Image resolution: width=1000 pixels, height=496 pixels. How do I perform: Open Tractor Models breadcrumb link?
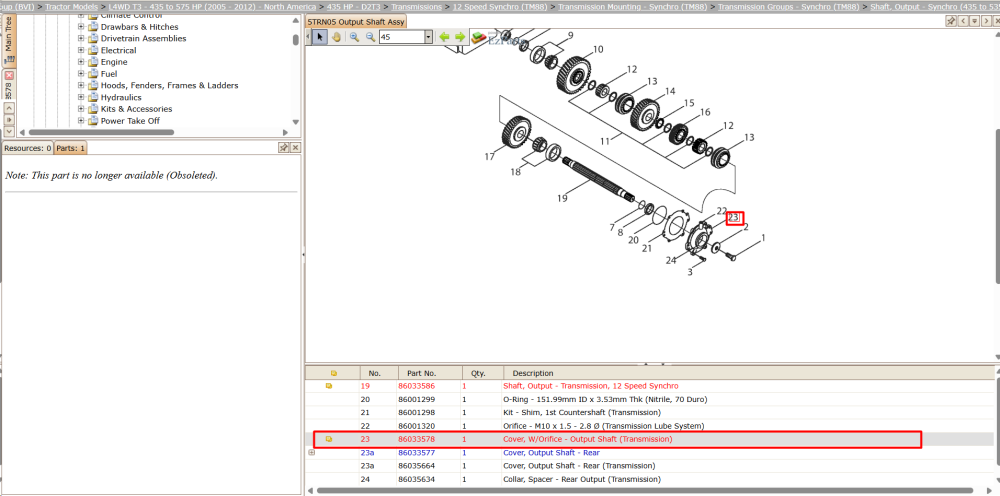pyautogui.click(x=71, y=6)
